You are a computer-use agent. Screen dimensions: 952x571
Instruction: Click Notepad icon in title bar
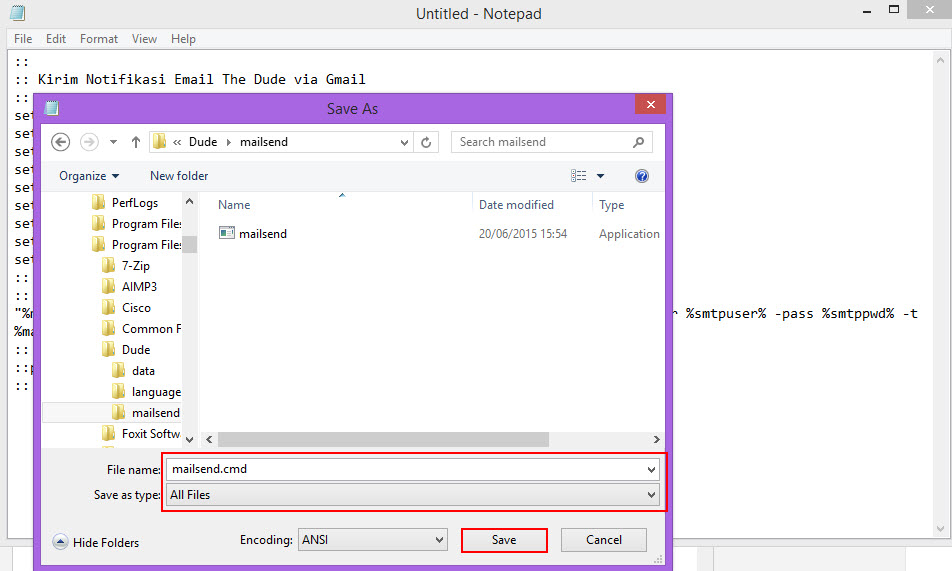pos(18,12)
